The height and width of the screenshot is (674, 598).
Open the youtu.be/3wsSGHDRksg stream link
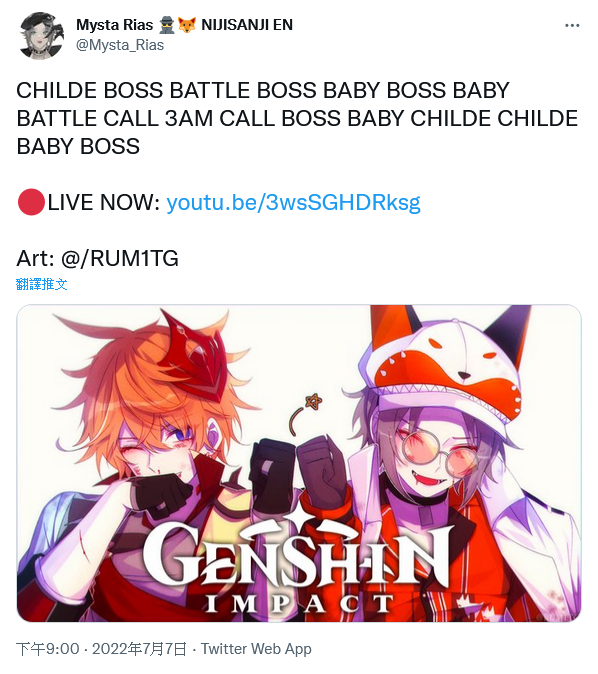click(x=293, y=202)
